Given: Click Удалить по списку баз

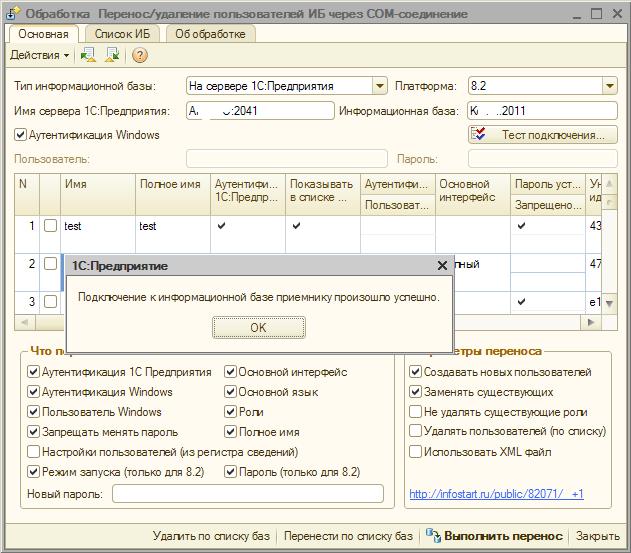Looking at the screenshot, I should click(x=211, y=536).
